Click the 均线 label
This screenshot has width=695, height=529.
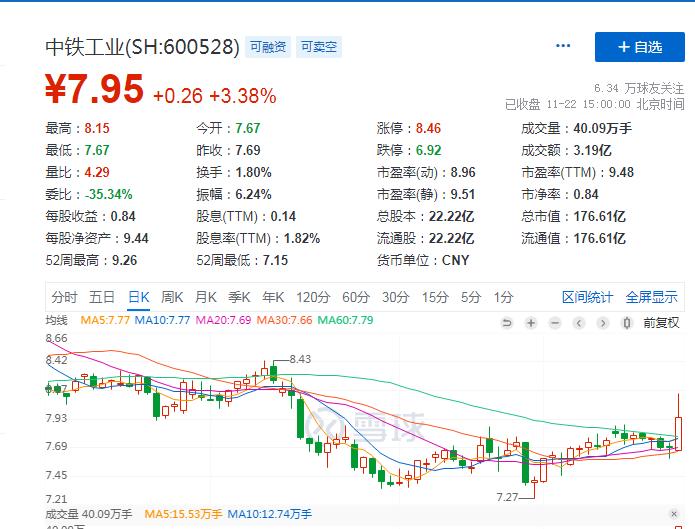point(56,320)
